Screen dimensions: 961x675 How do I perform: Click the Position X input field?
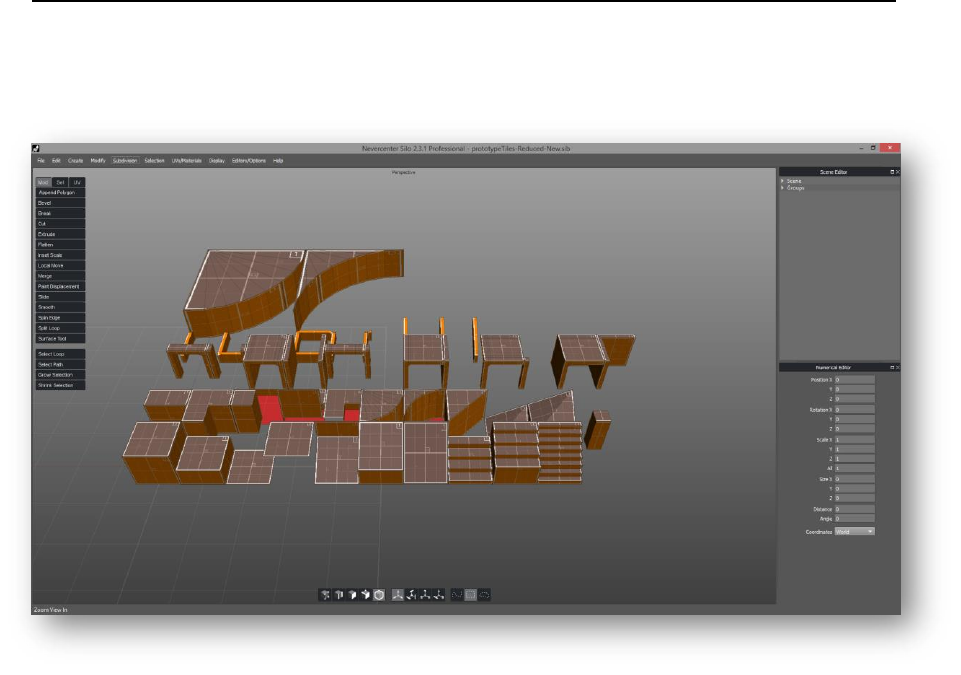click(x=855, y=379)
